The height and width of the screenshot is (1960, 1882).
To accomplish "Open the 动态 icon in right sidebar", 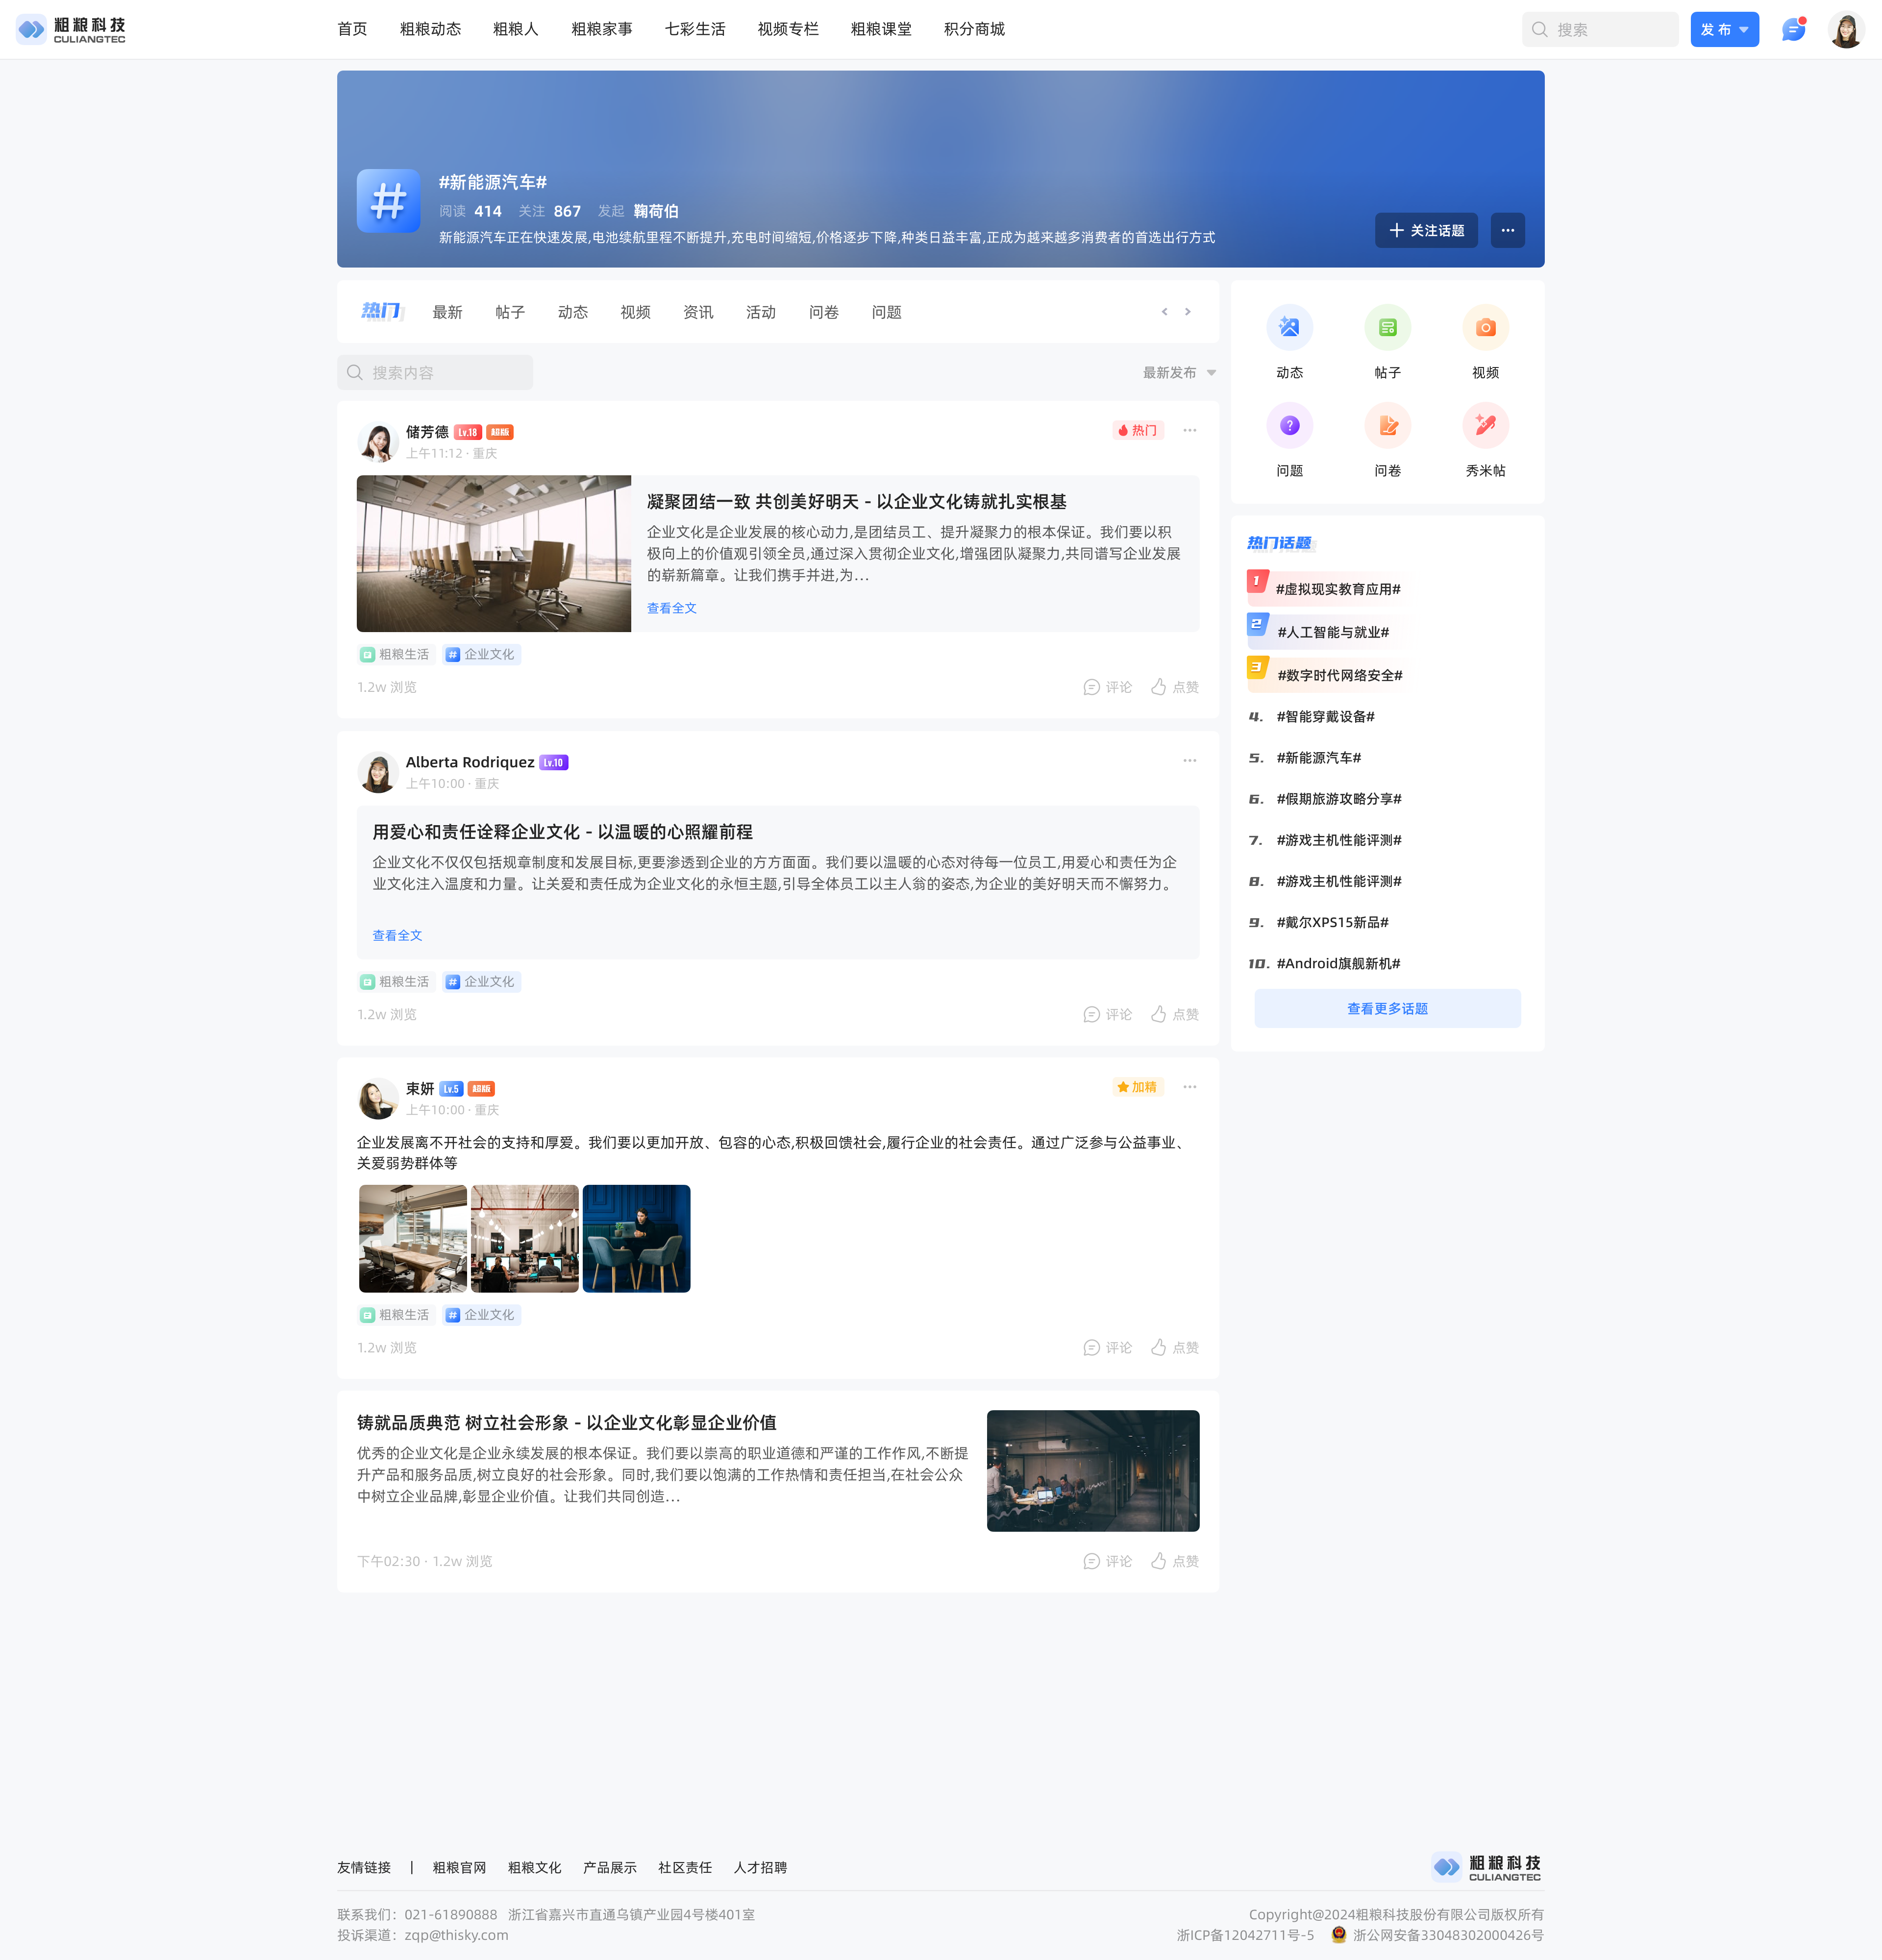I will (1289, 328).
